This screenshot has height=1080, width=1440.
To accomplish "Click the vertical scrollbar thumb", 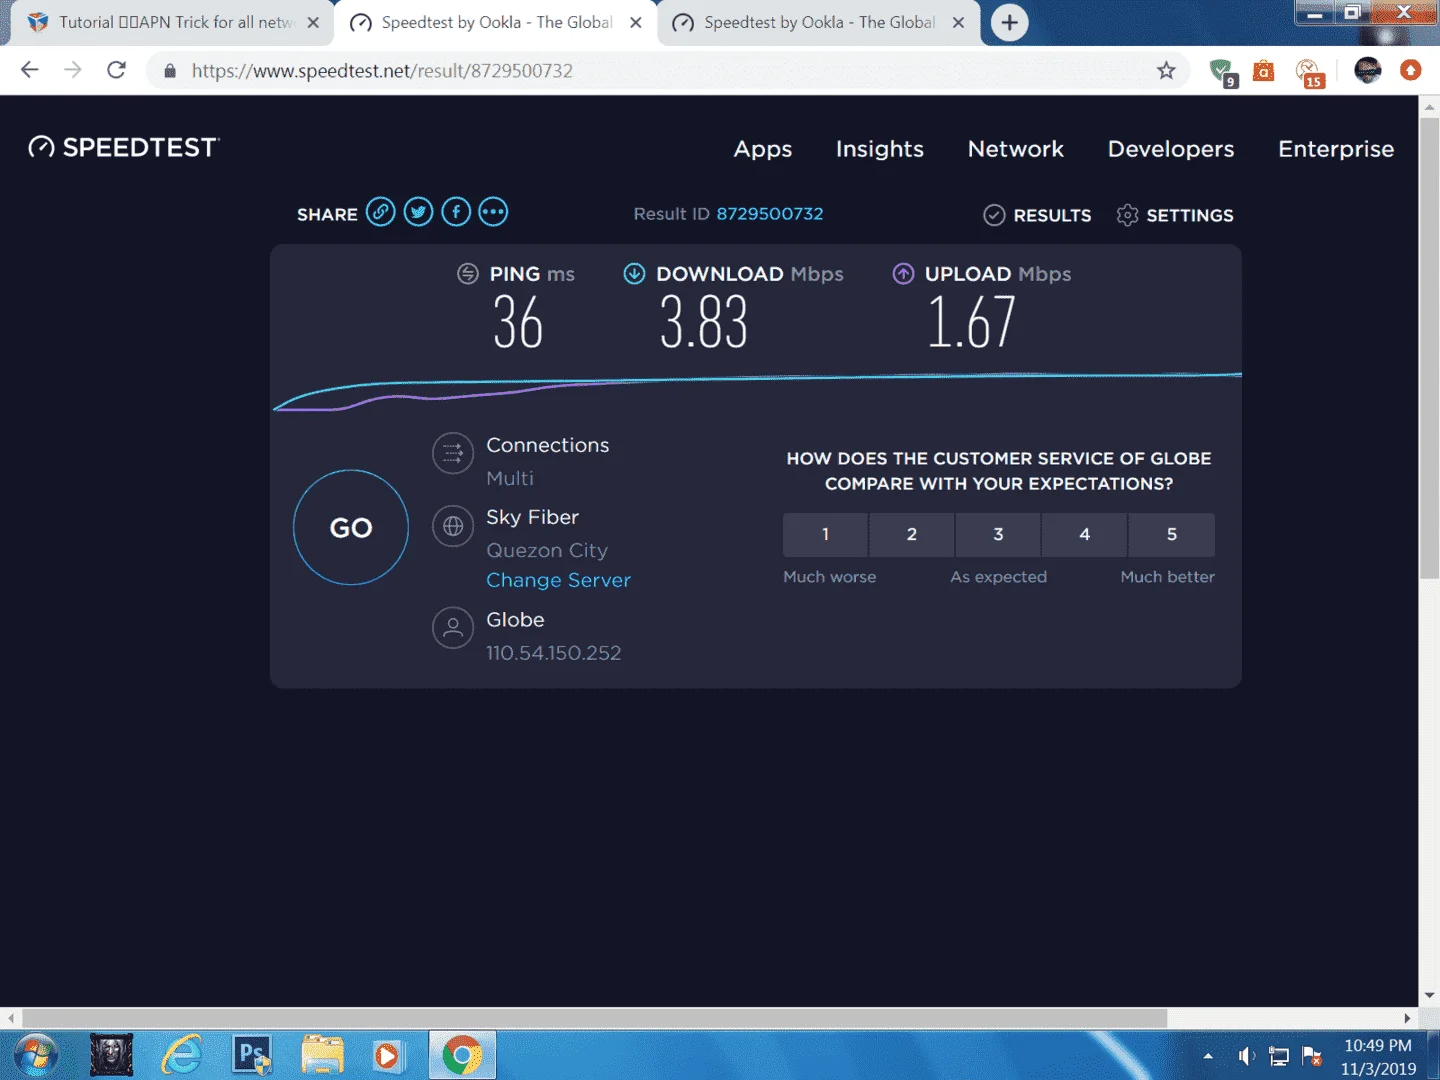I will point(1429,349).
